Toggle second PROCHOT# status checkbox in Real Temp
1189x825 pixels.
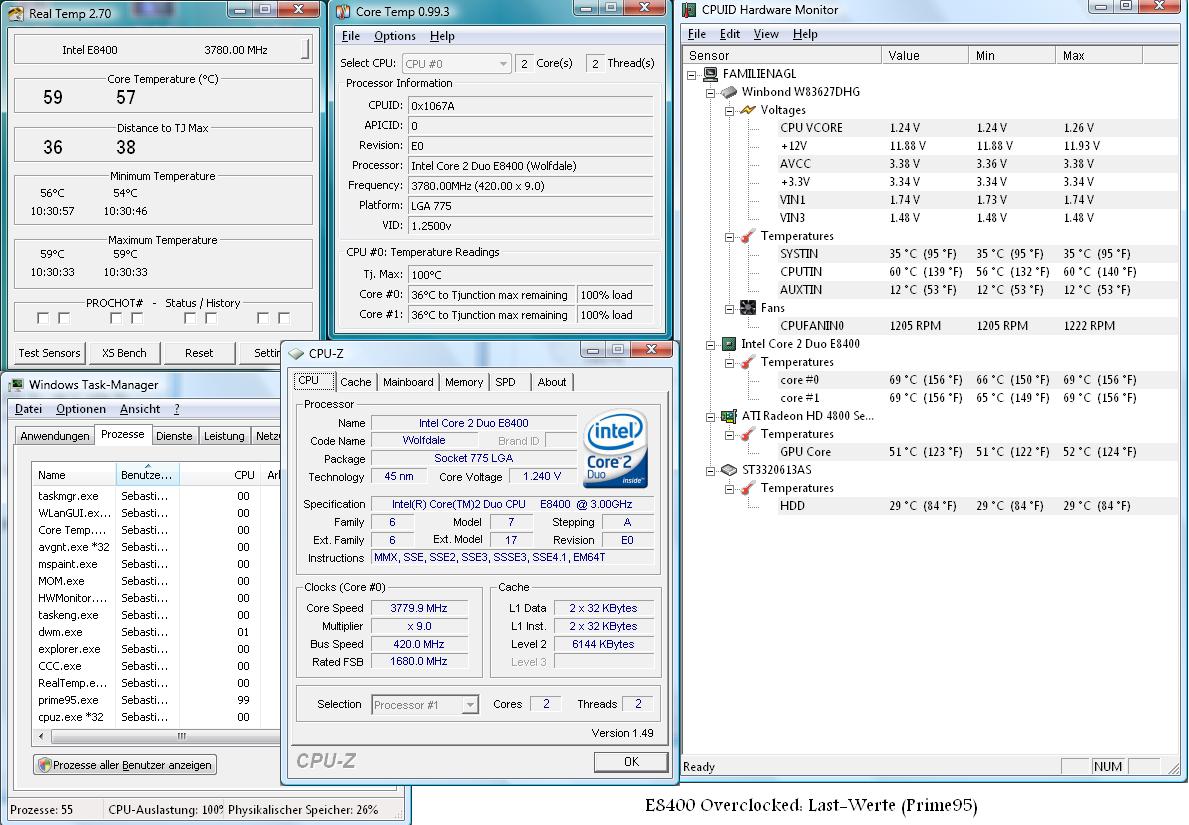pyautogui.click(x=64, y=318)
